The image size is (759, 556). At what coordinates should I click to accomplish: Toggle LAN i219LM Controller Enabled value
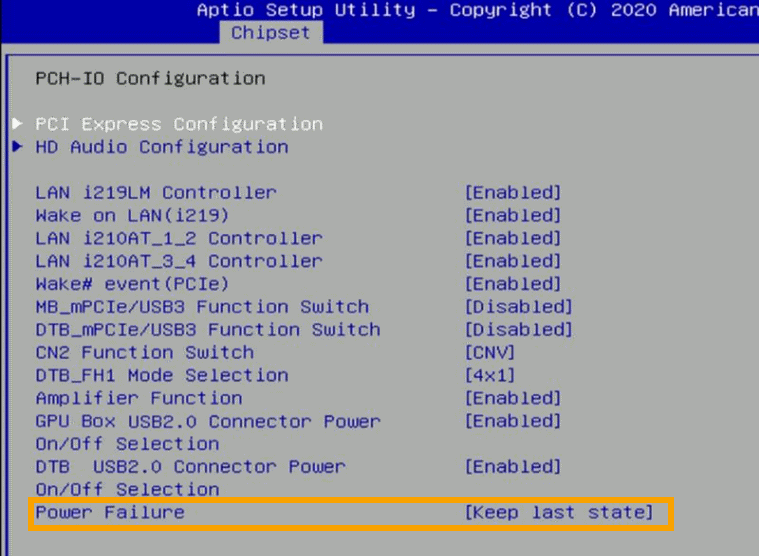point(513,193)
